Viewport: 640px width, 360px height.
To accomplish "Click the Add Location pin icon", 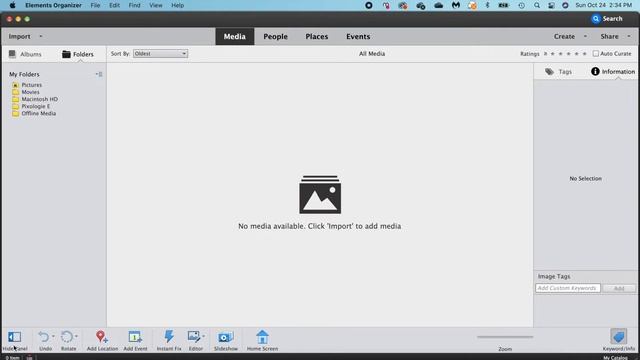I will coord(102,337).
